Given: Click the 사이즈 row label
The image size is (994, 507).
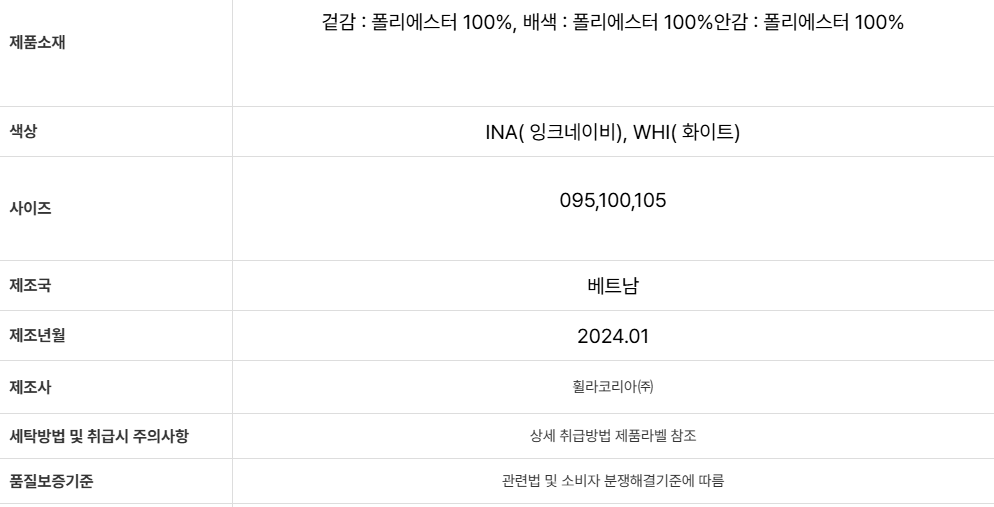Looking at the screenshot, I should 30,209.
